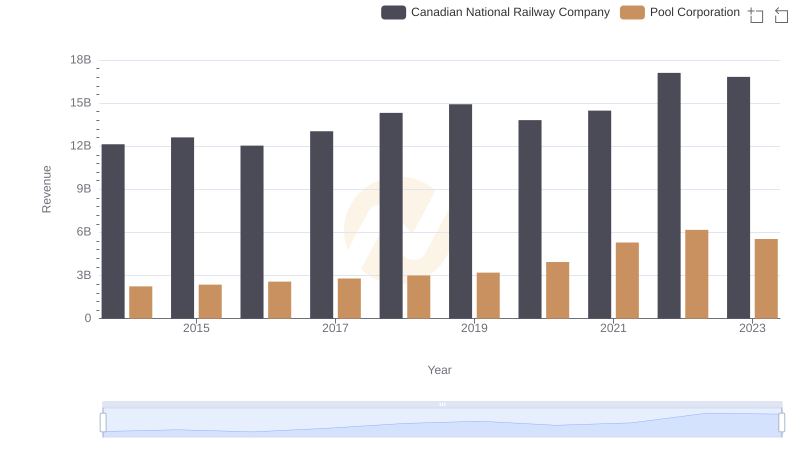Click the 2015 x-axis label
800x461 pixels.
click(x=196, y=328)
